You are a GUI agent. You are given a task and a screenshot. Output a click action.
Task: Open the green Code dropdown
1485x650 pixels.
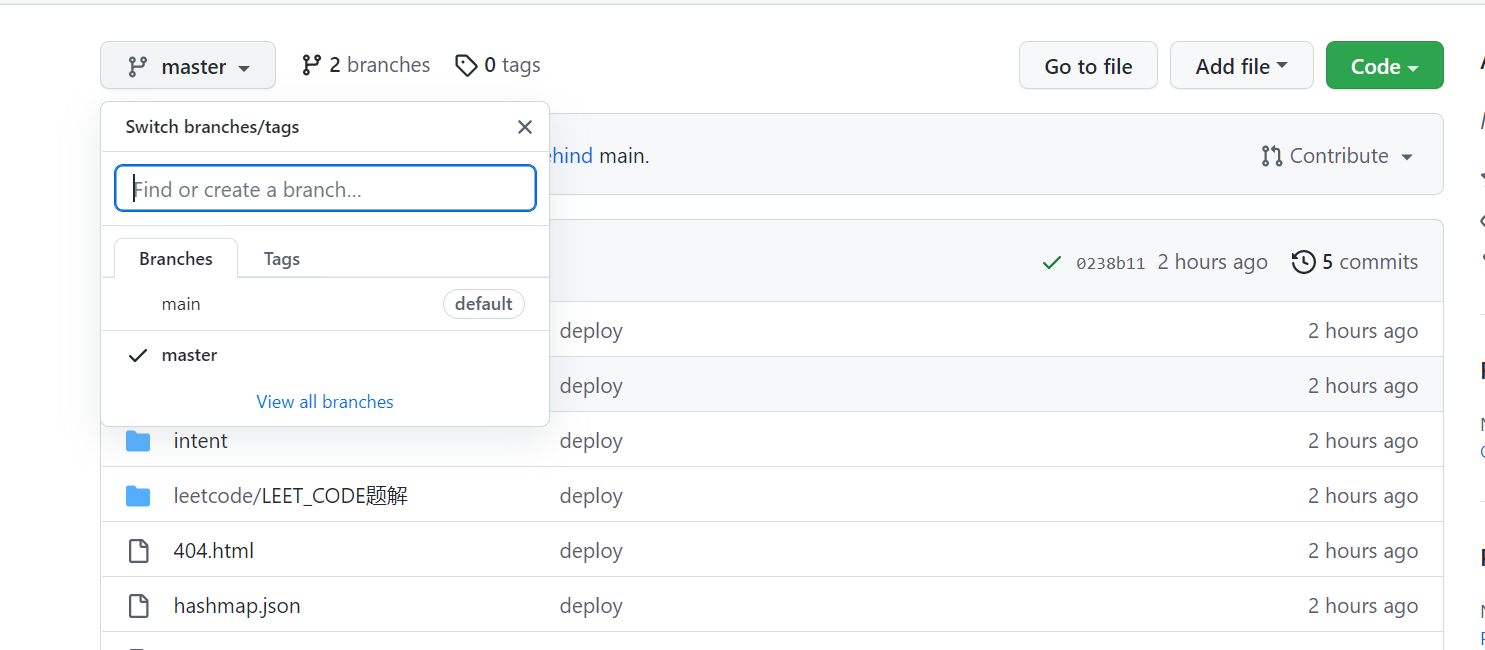1384,66
